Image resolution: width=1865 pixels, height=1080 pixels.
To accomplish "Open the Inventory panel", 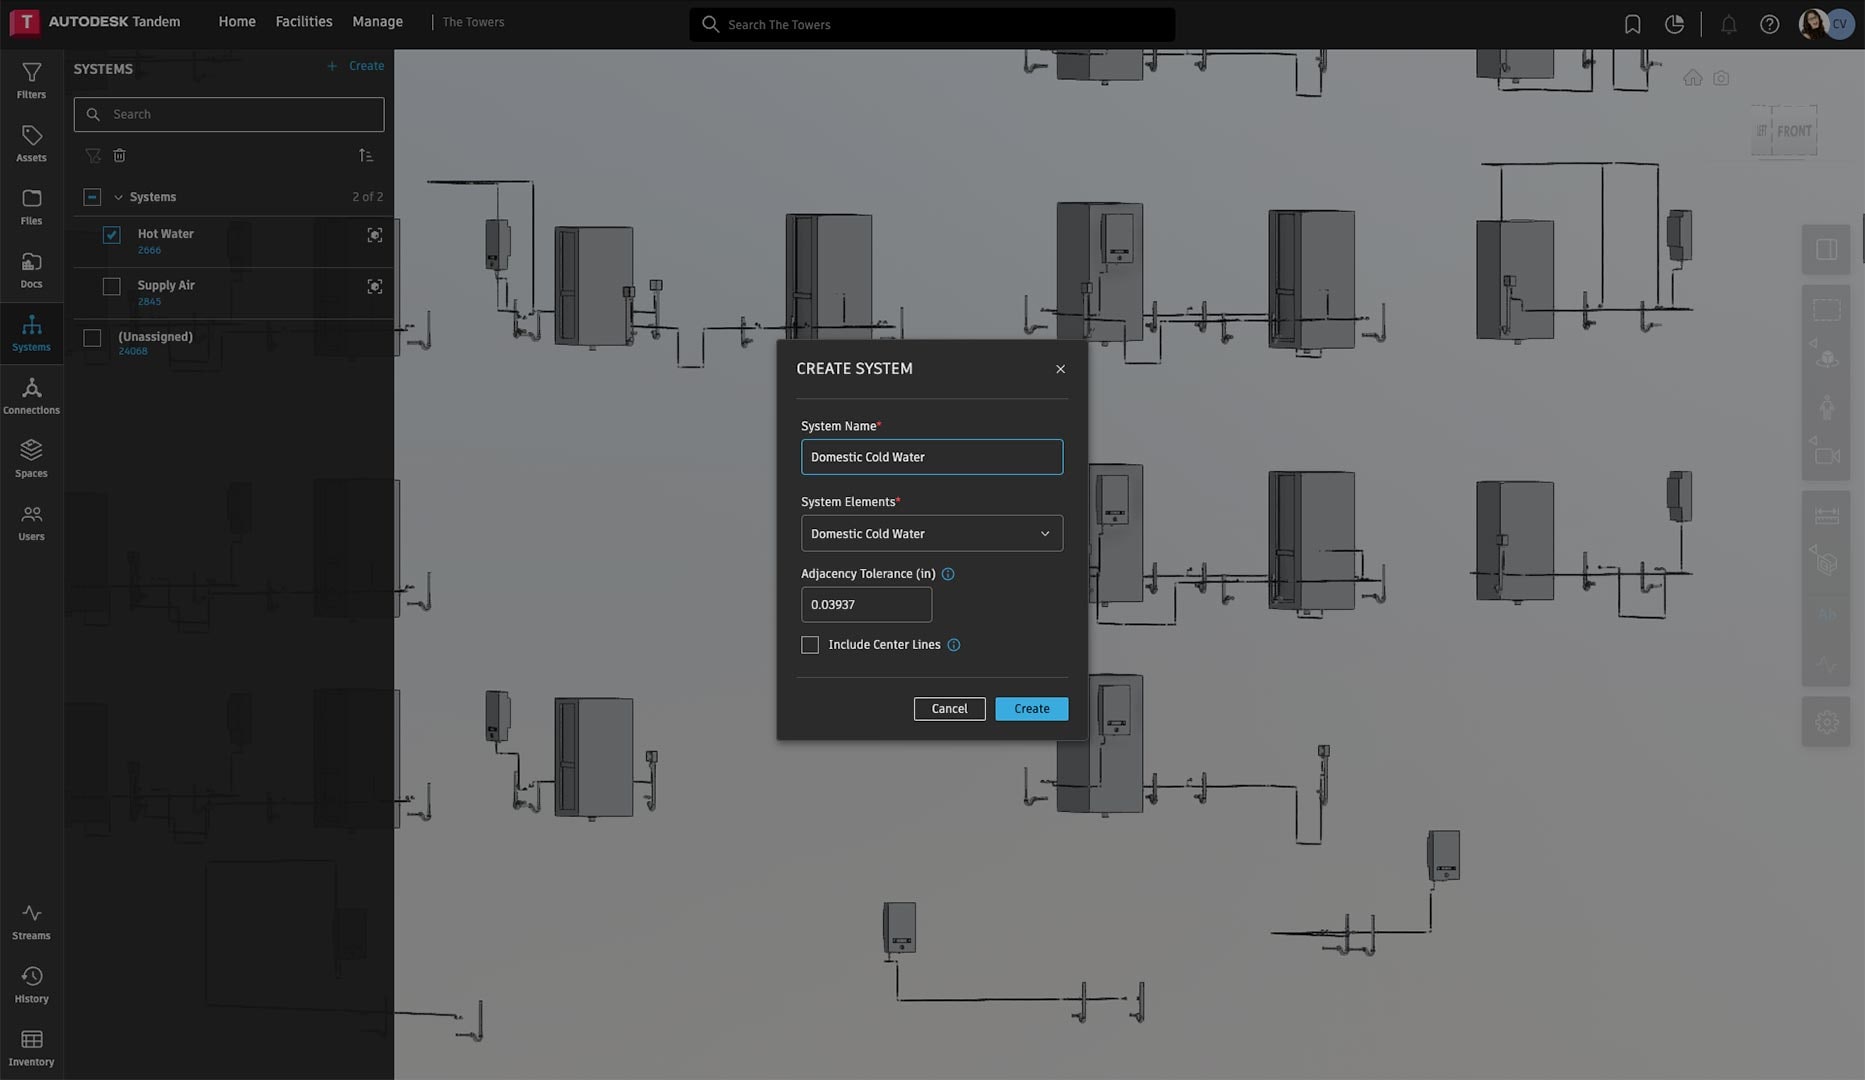I will click(x=31, y=1047).
